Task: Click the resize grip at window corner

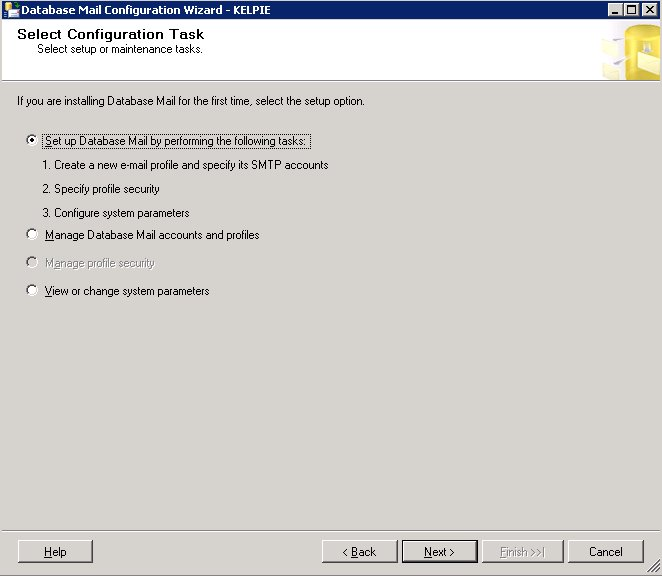Action: point(654,566)
